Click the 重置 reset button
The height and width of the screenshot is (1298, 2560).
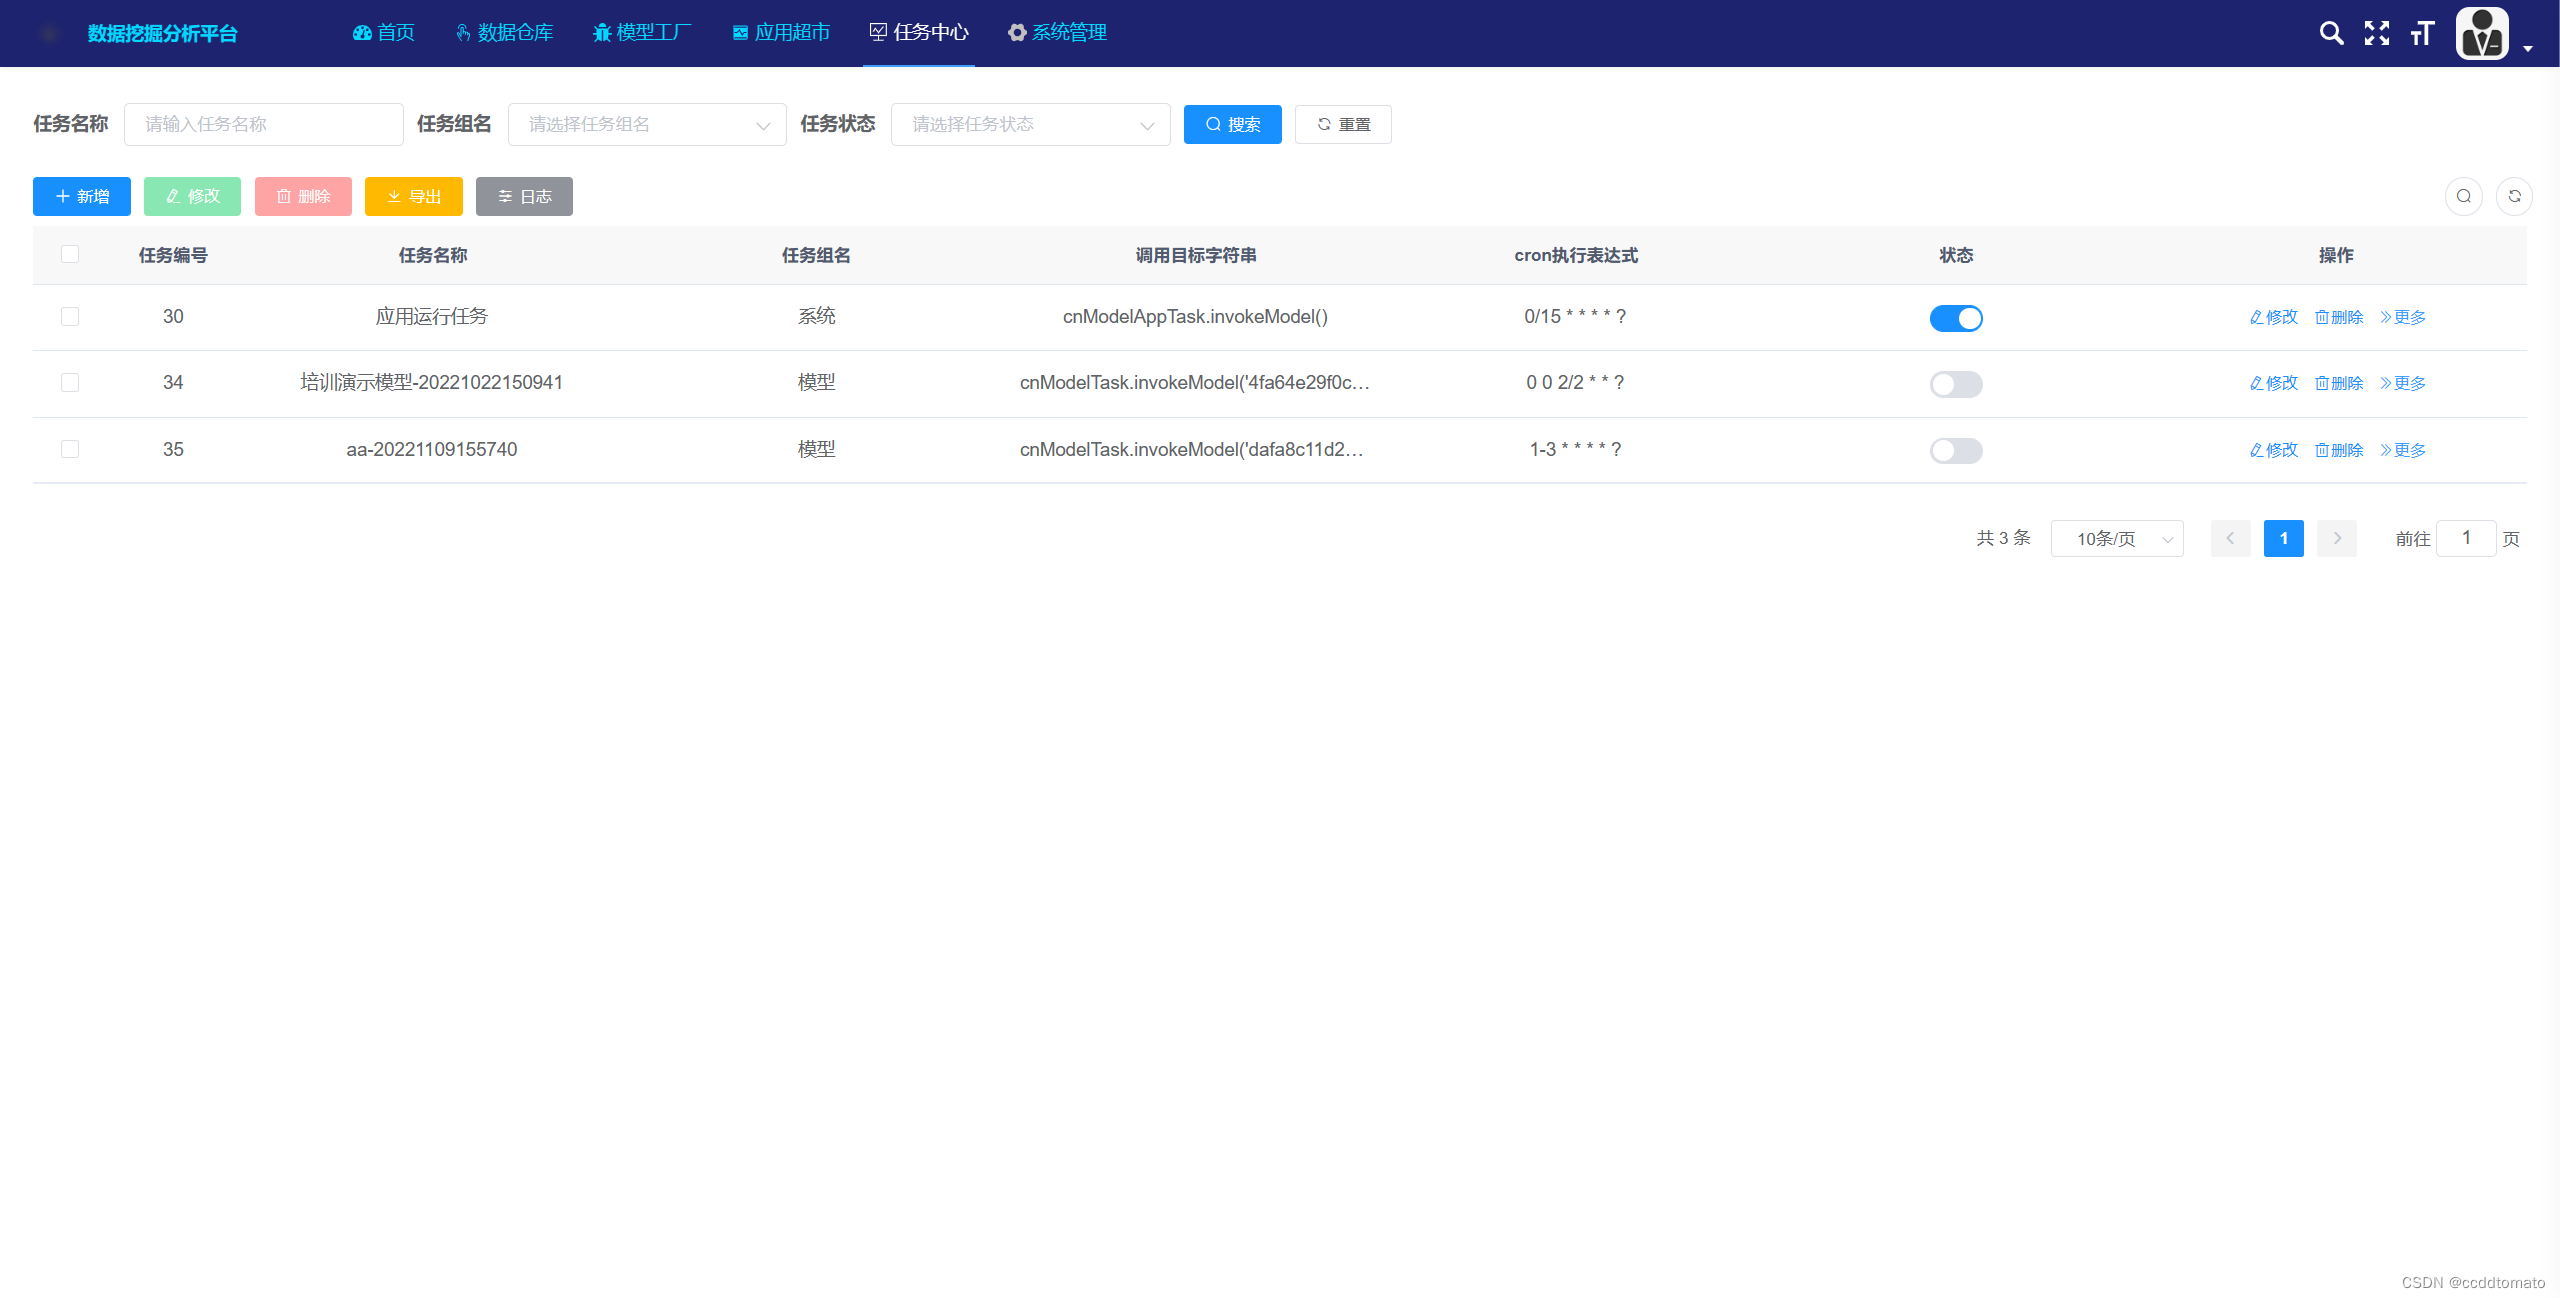click(1343, 125)
